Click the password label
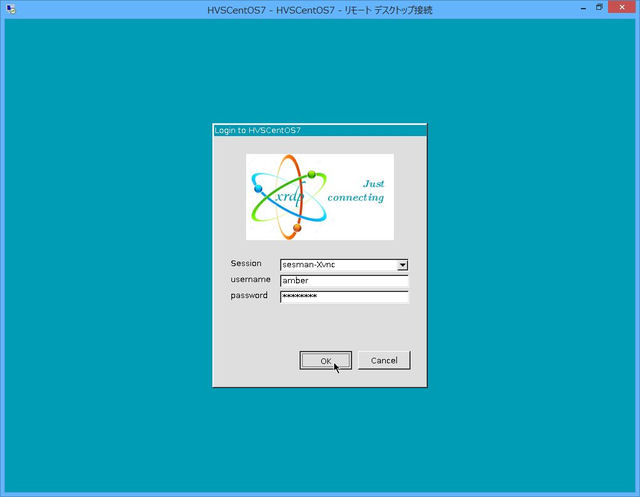Image resolution: width=640 pixels, height=497 pixels. 250,296
